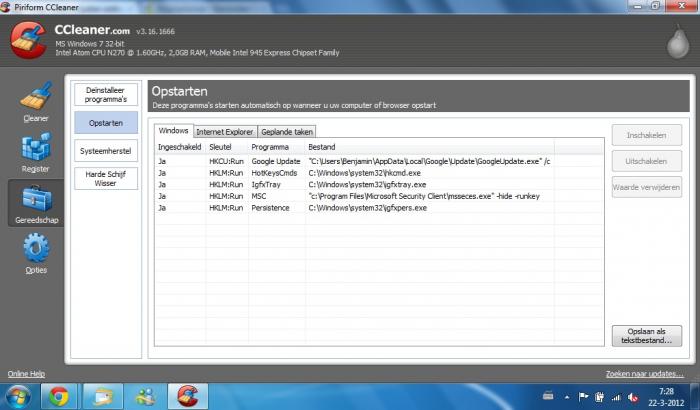Click the hkcmd.exe file path
Screen dimensions: 700x410
point(364,173)
